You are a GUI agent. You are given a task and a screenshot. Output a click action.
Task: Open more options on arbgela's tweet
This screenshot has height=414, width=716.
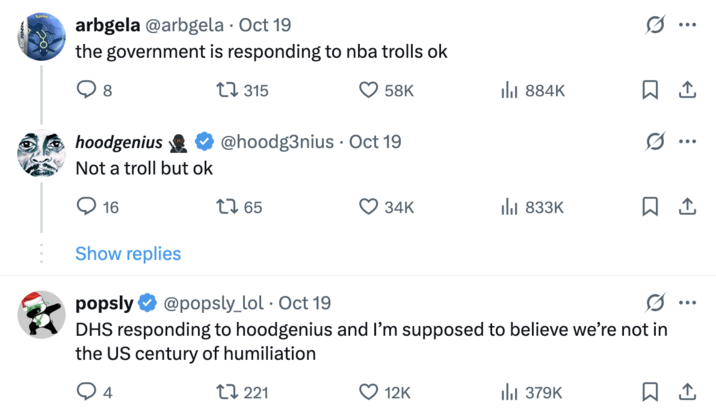click(x=687, y=25)
